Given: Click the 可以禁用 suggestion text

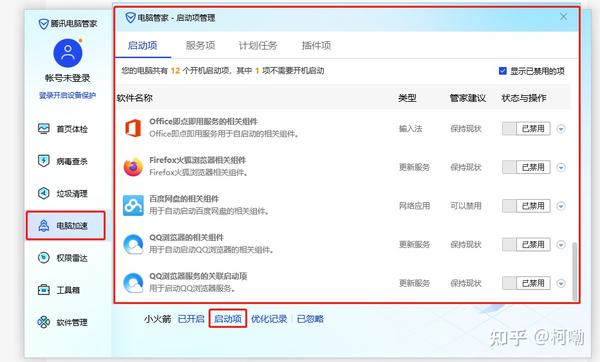Looking at the screenshot, I should click(466, 206).
